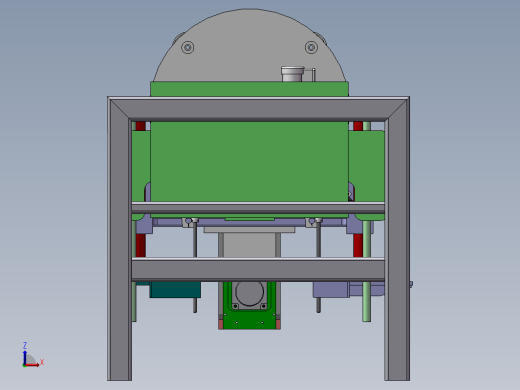Select the dark teal box under the beam

point(175,290)
